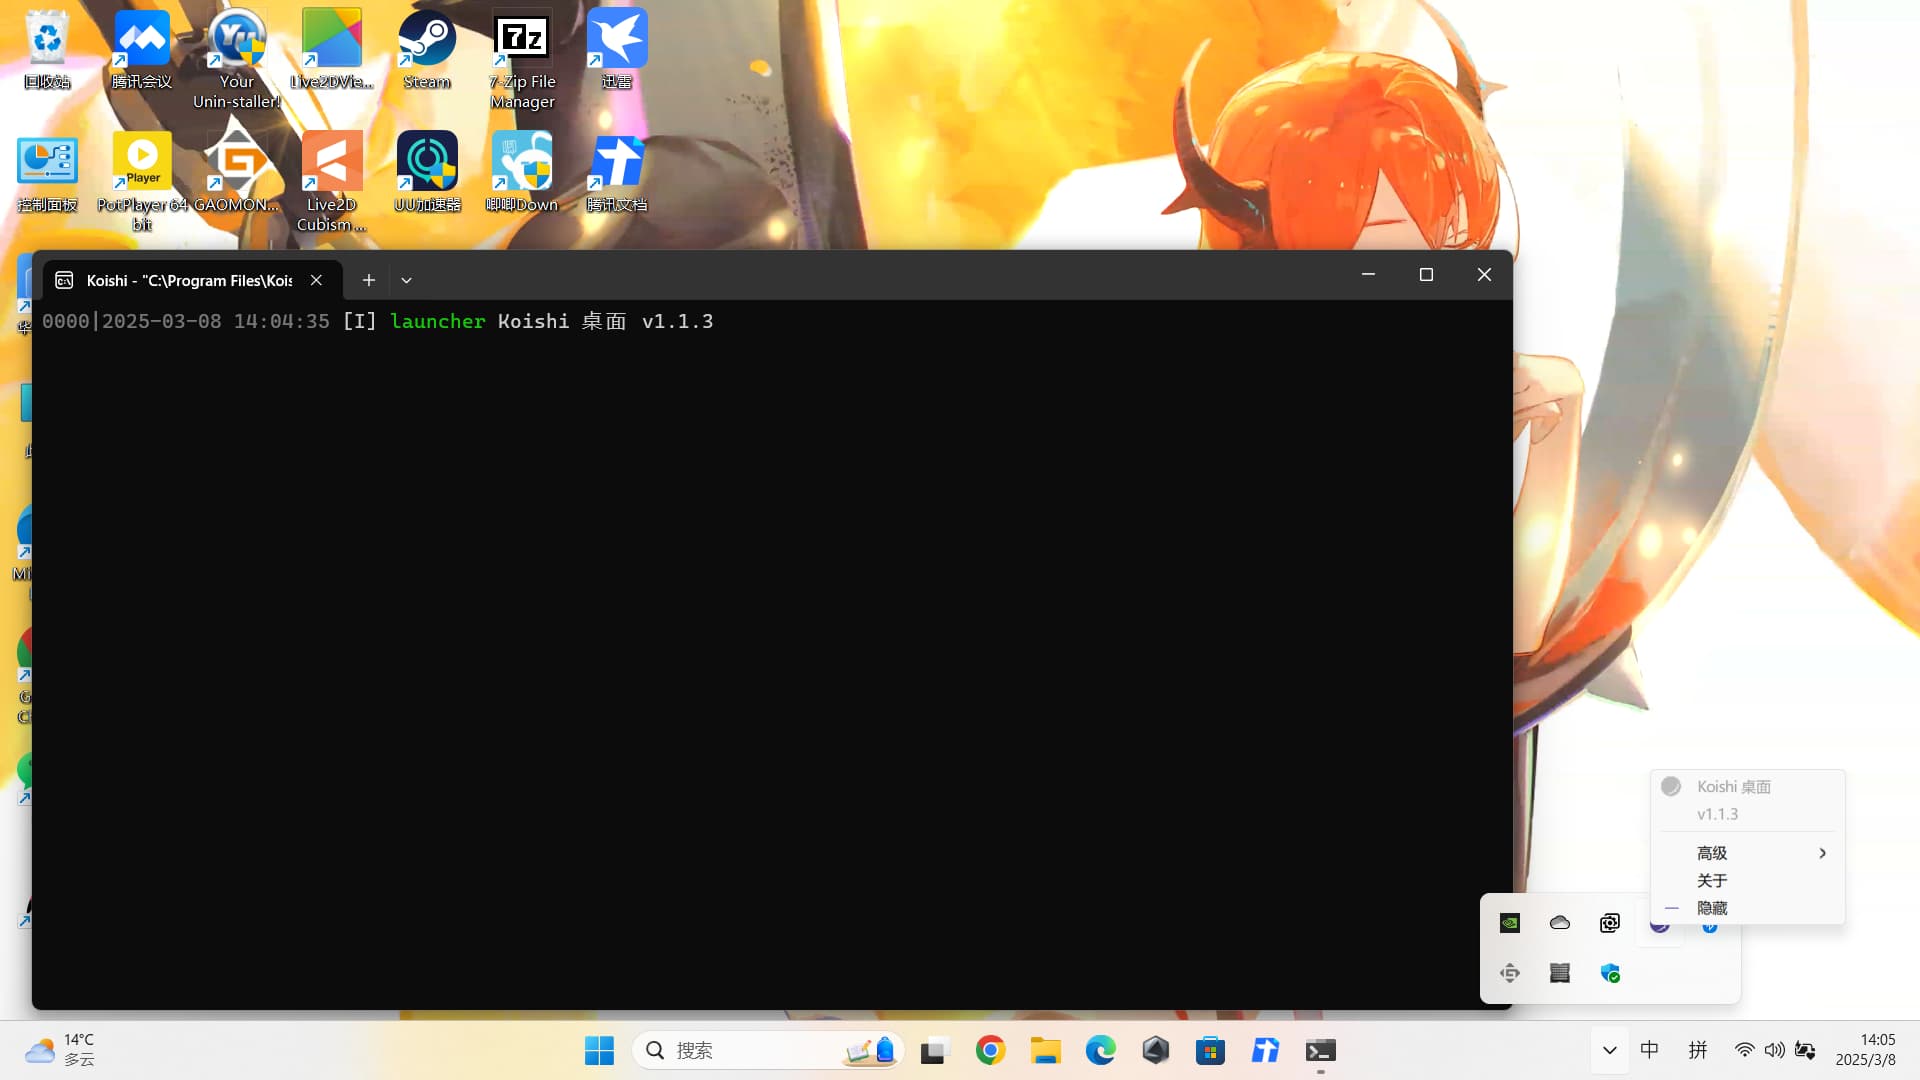Select the Live2DViewer desktop icon
The width and height of the screenshot is (1920, 1080).
click(332, 50)
